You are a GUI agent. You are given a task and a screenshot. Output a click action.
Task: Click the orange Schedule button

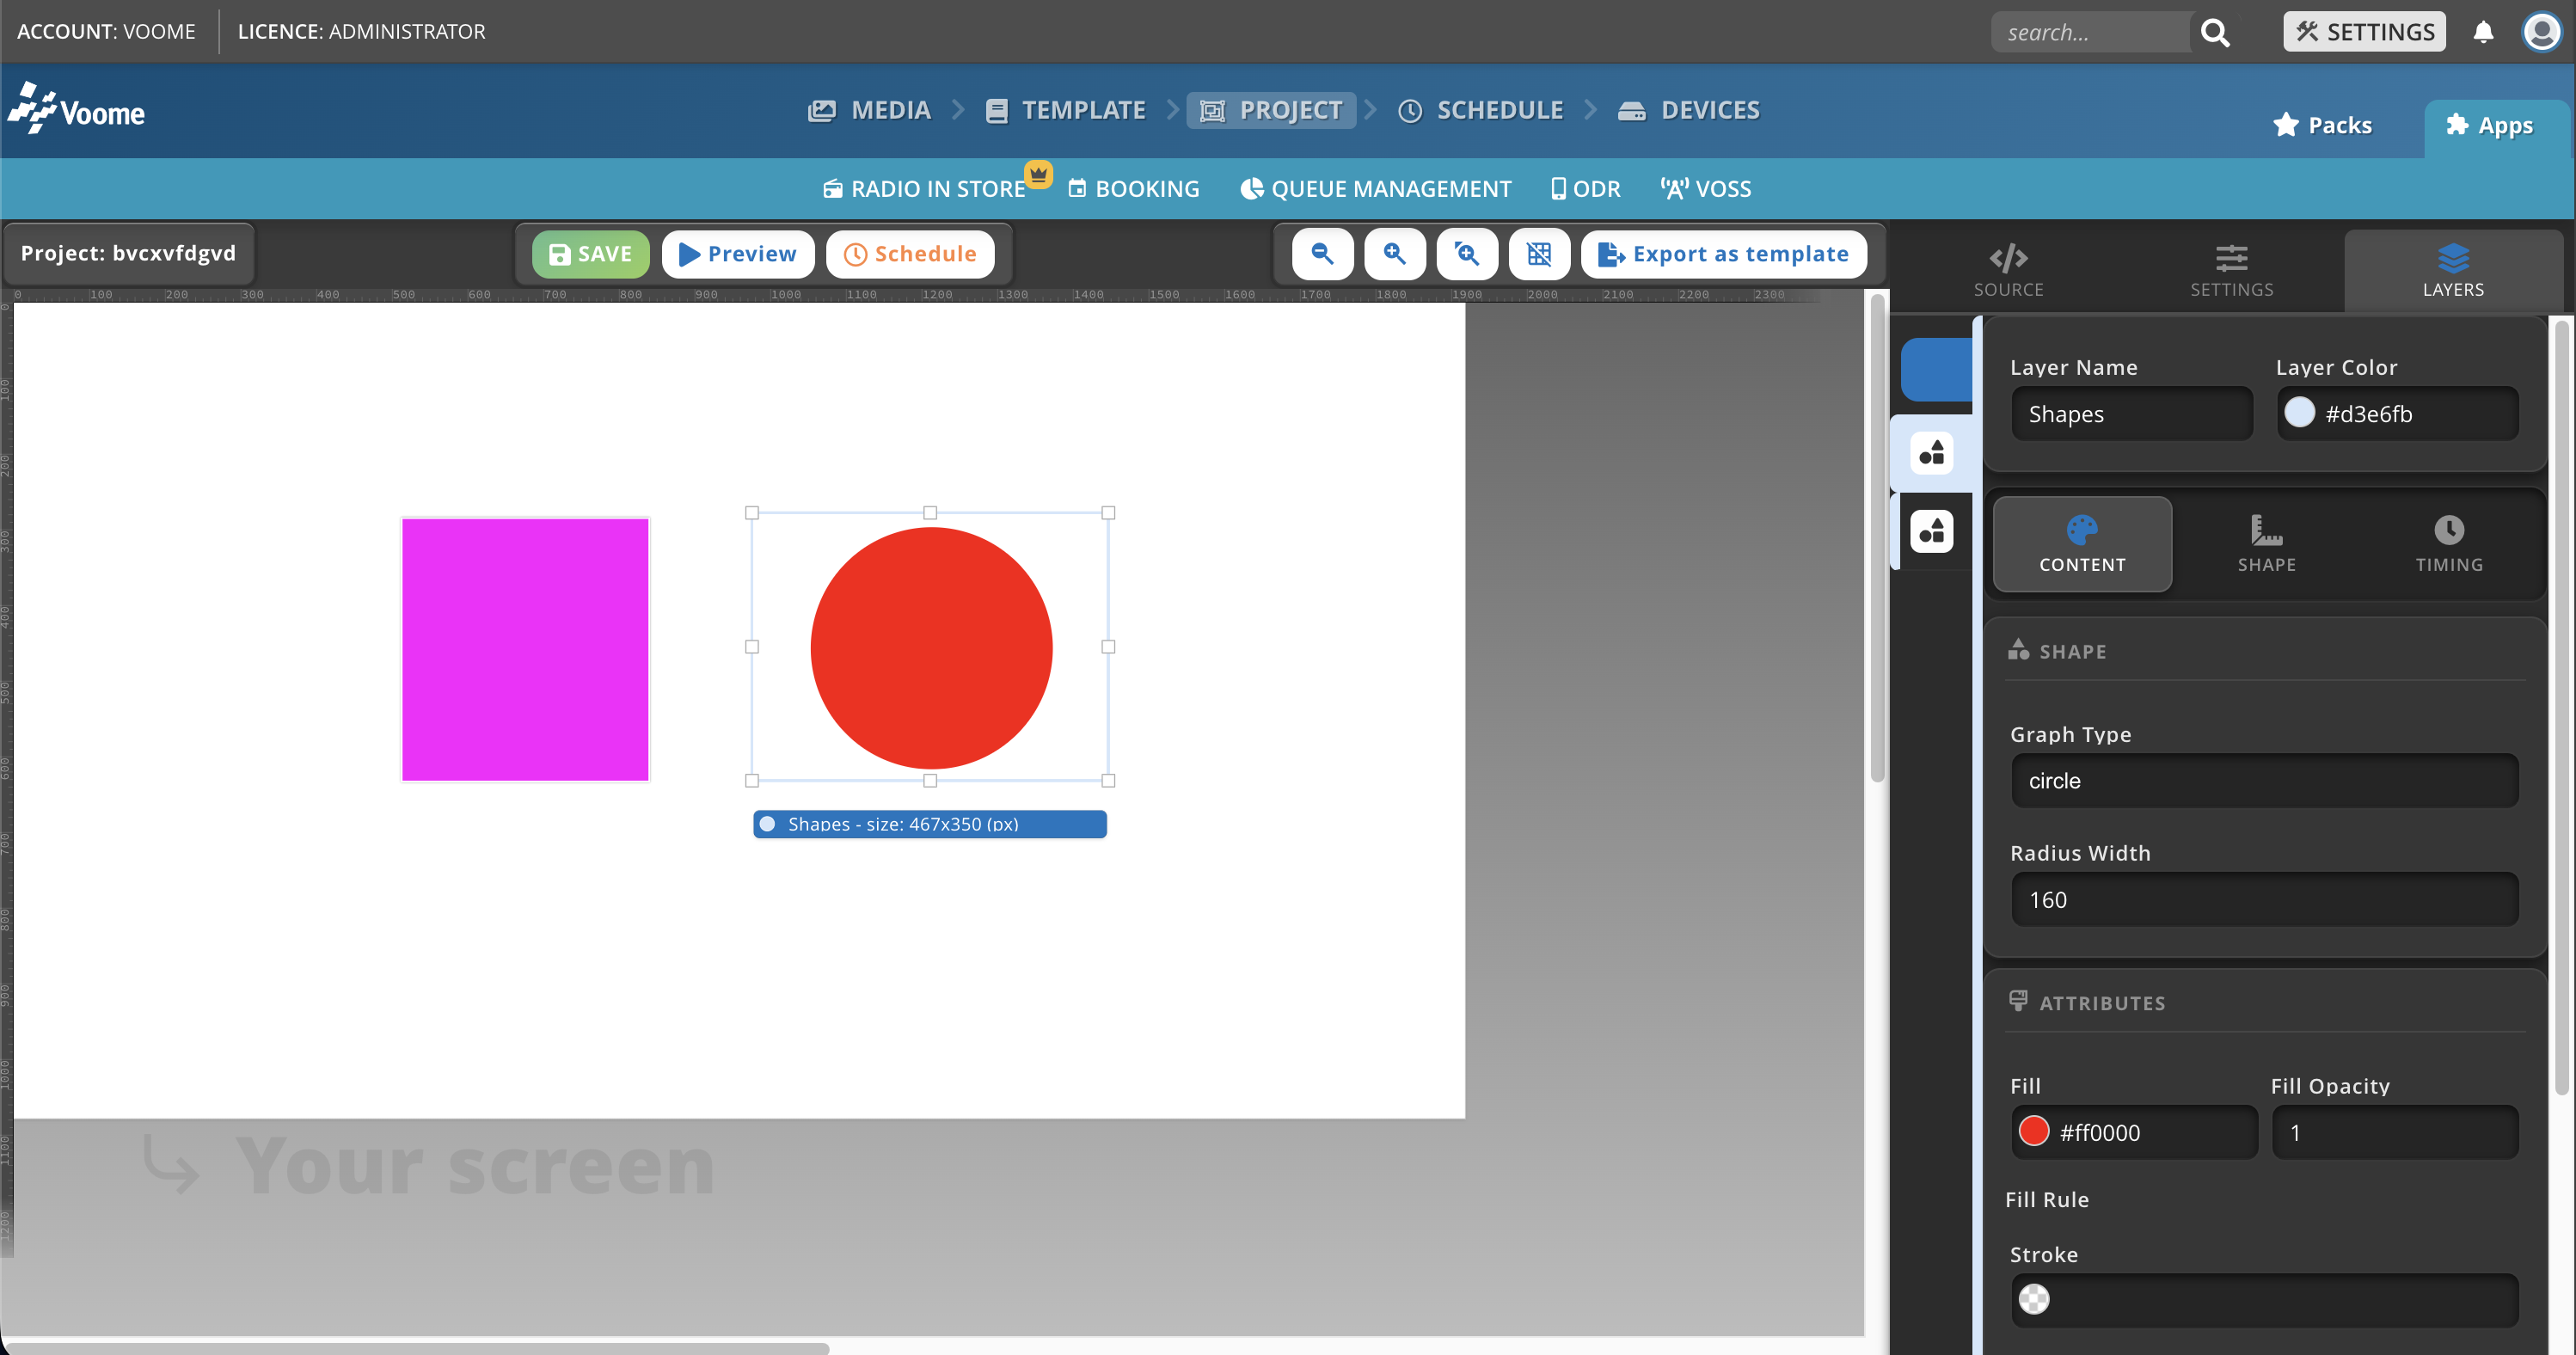pos(910,254)
